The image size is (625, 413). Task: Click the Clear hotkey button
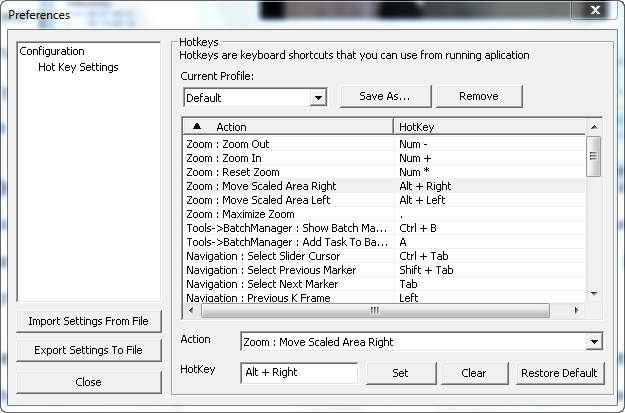(x=474, y=373)
